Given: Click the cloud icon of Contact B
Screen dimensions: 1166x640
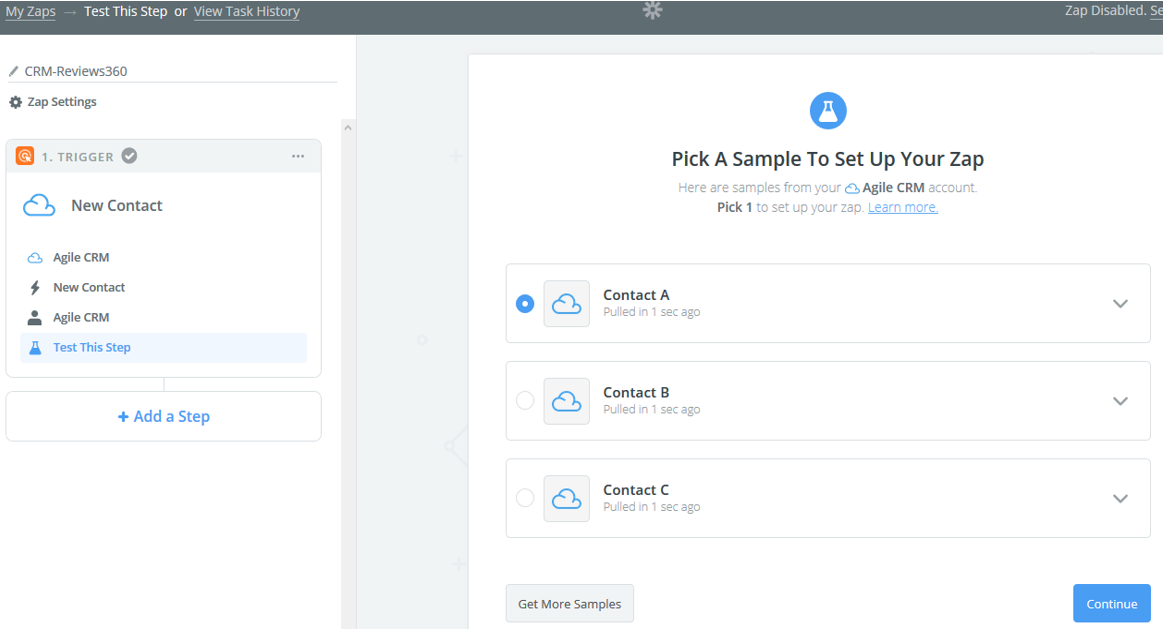Looking at the screenshot, I should [567, 401].
